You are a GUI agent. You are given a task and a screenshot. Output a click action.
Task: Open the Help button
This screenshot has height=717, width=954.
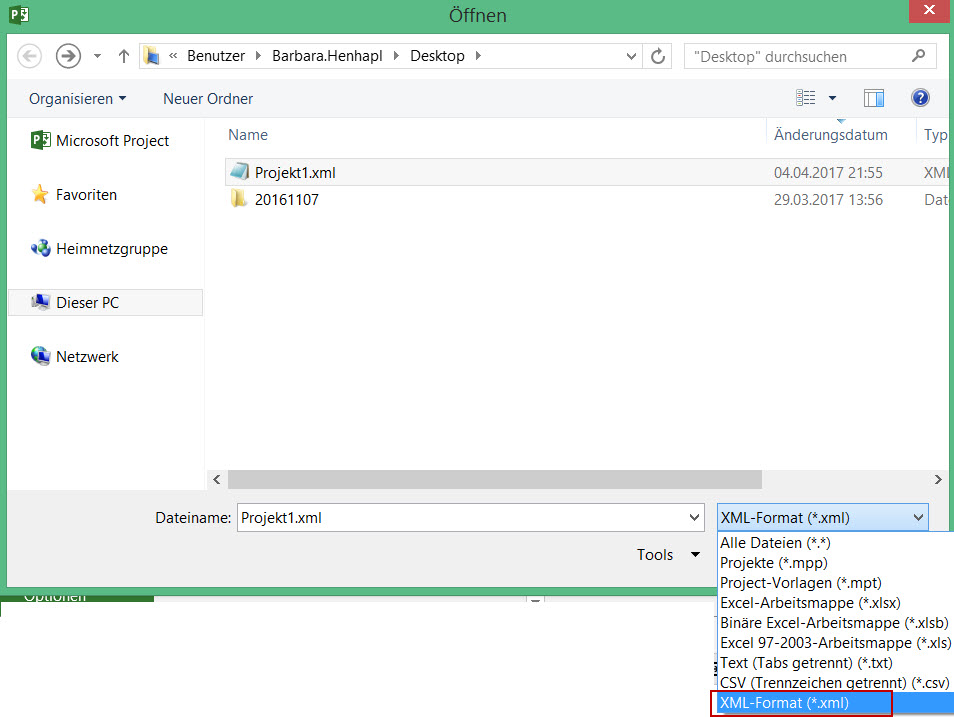[x=920, y=97]
